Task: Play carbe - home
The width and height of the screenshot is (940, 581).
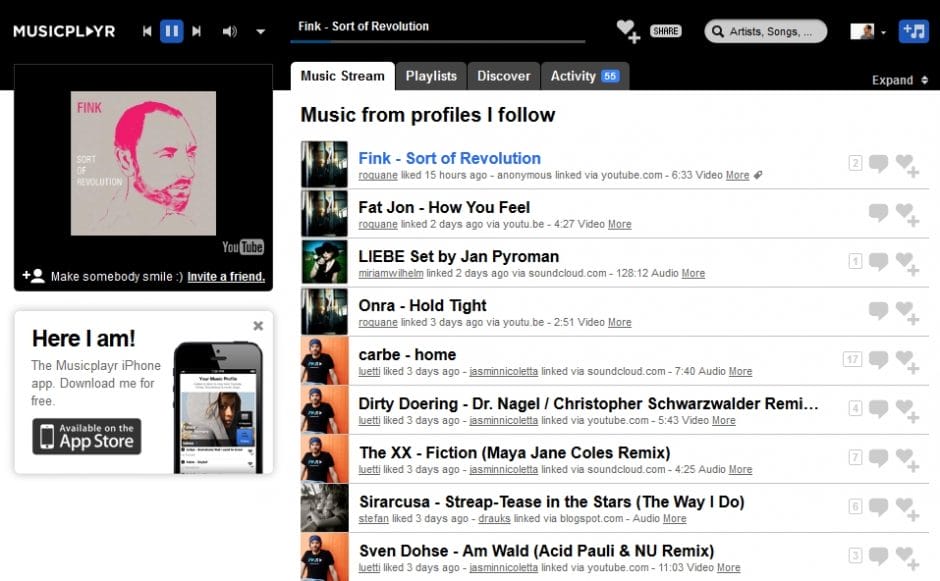Action: (x=407, y=355)
